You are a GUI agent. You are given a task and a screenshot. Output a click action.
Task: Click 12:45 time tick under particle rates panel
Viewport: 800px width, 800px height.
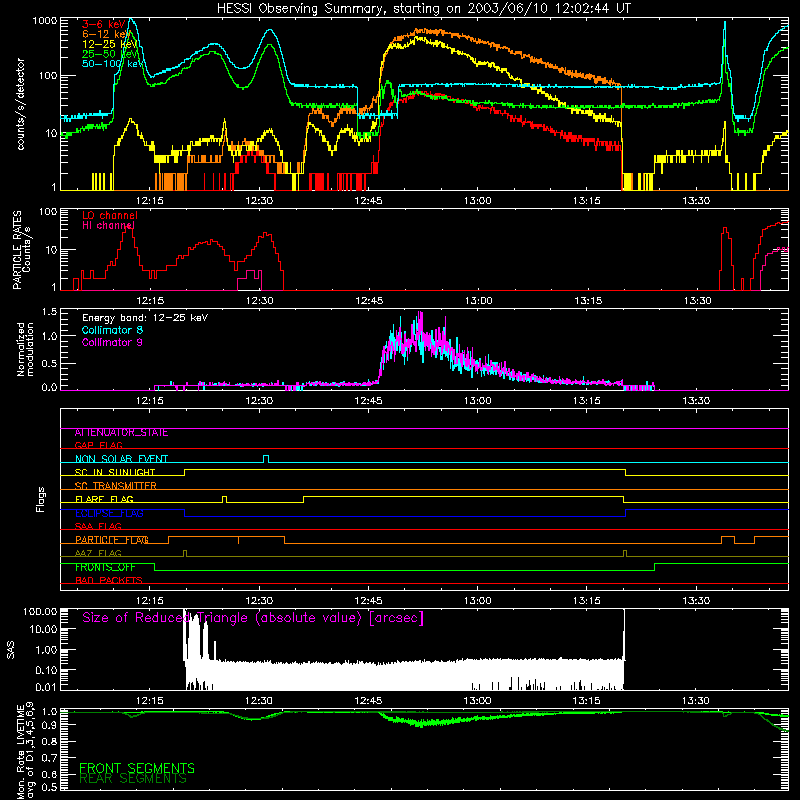(x=369, y=301)
